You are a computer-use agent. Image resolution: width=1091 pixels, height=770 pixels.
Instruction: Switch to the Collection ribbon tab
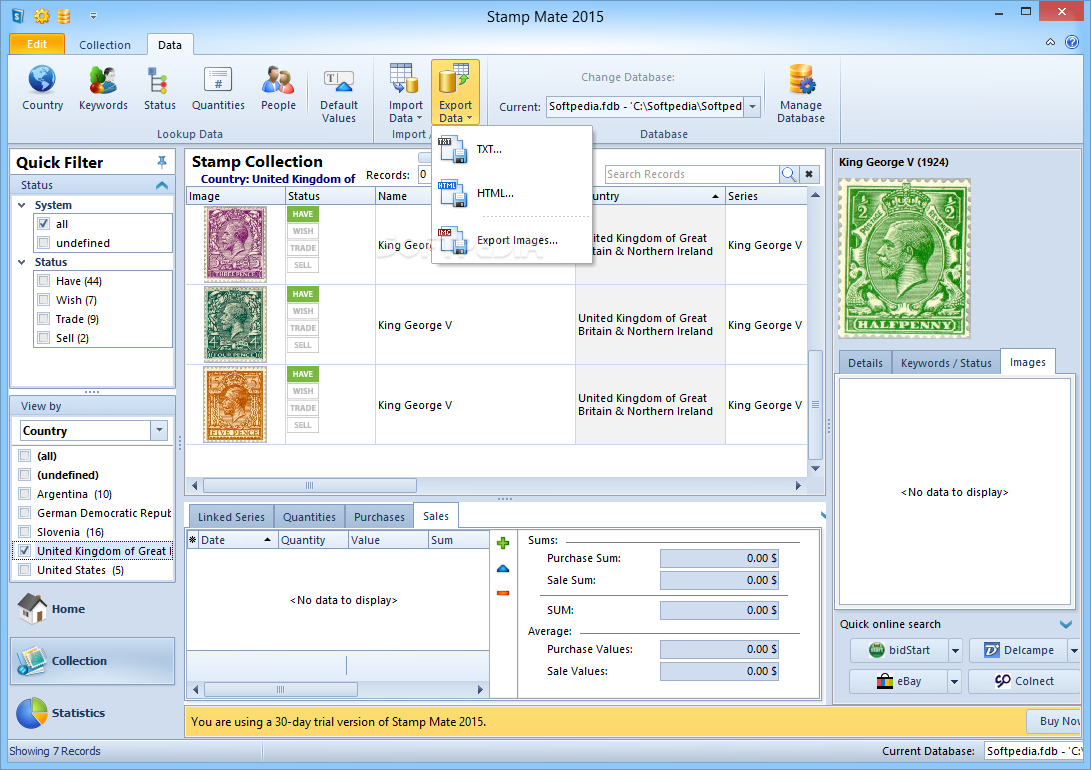(x=105, y=45)
